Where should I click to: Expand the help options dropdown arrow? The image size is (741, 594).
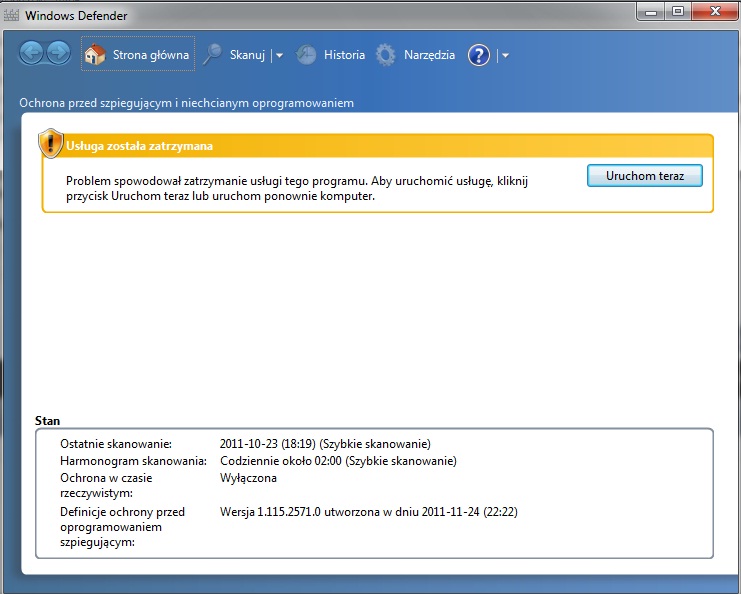point(505,56)
